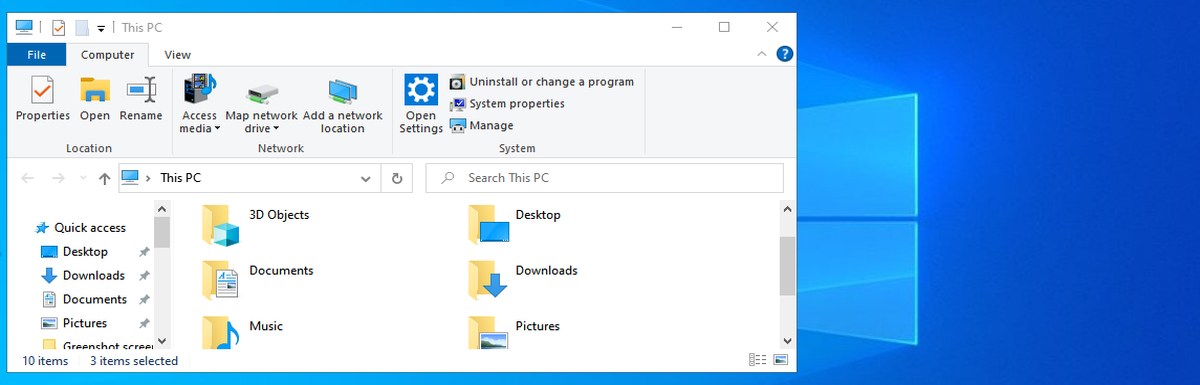Click the Up one level arrow

(105, 178)
